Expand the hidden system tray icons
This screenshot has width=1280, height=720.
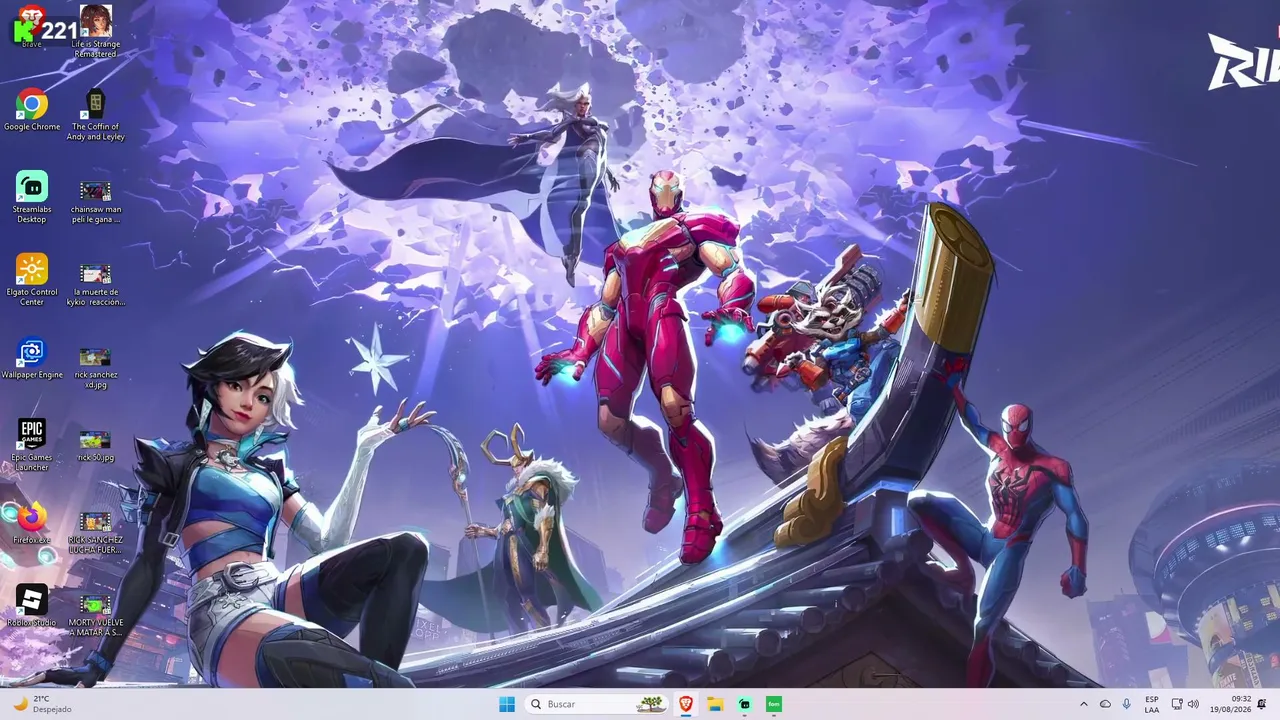click(1083, 704)
